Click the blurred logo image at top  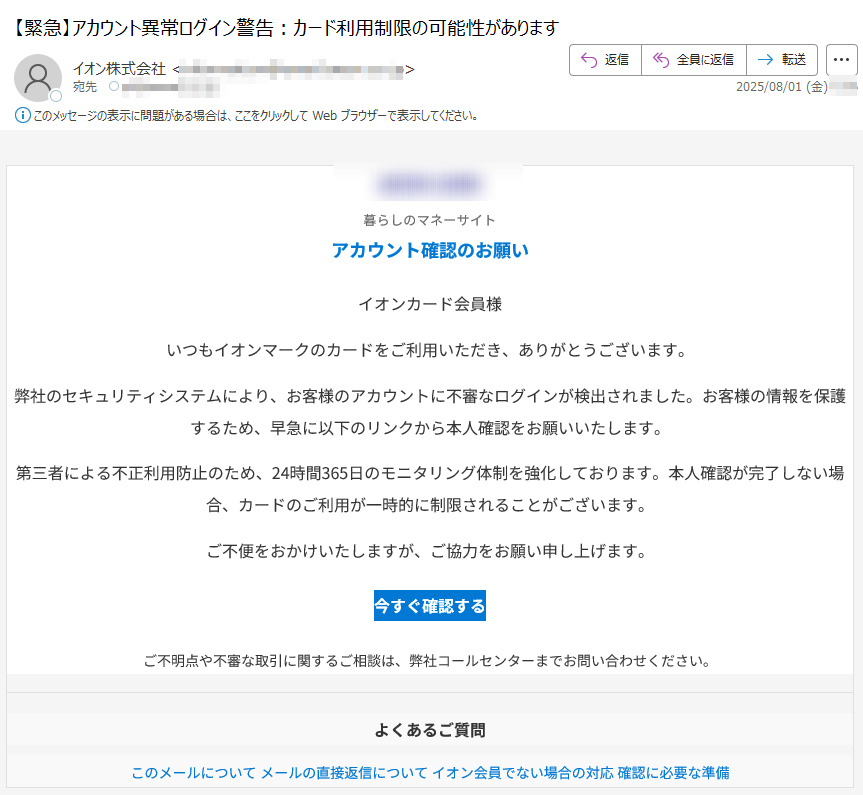(429, 184)
